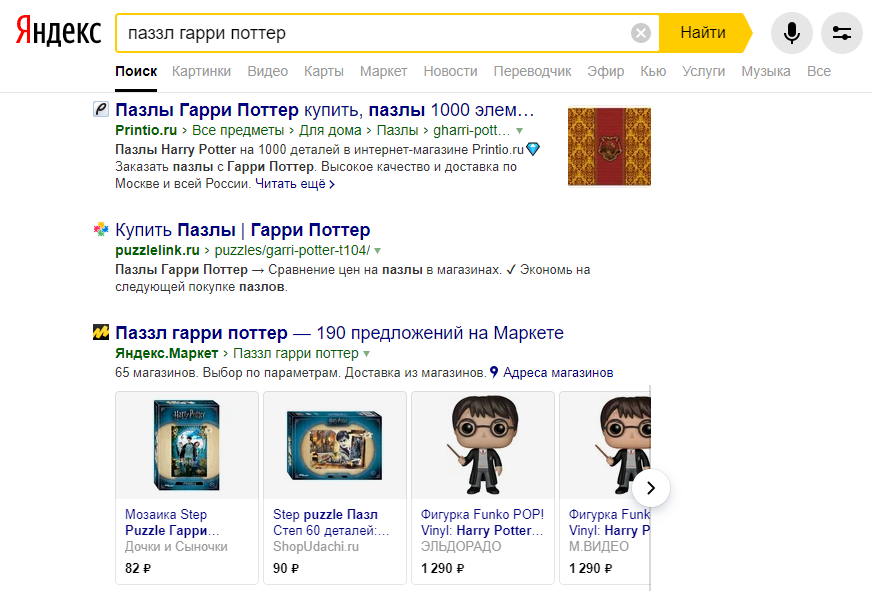The image size is (872, 599).
Task: Advance product carousel with right arrow
Action: pyautogui.click(x=651, y=488)
